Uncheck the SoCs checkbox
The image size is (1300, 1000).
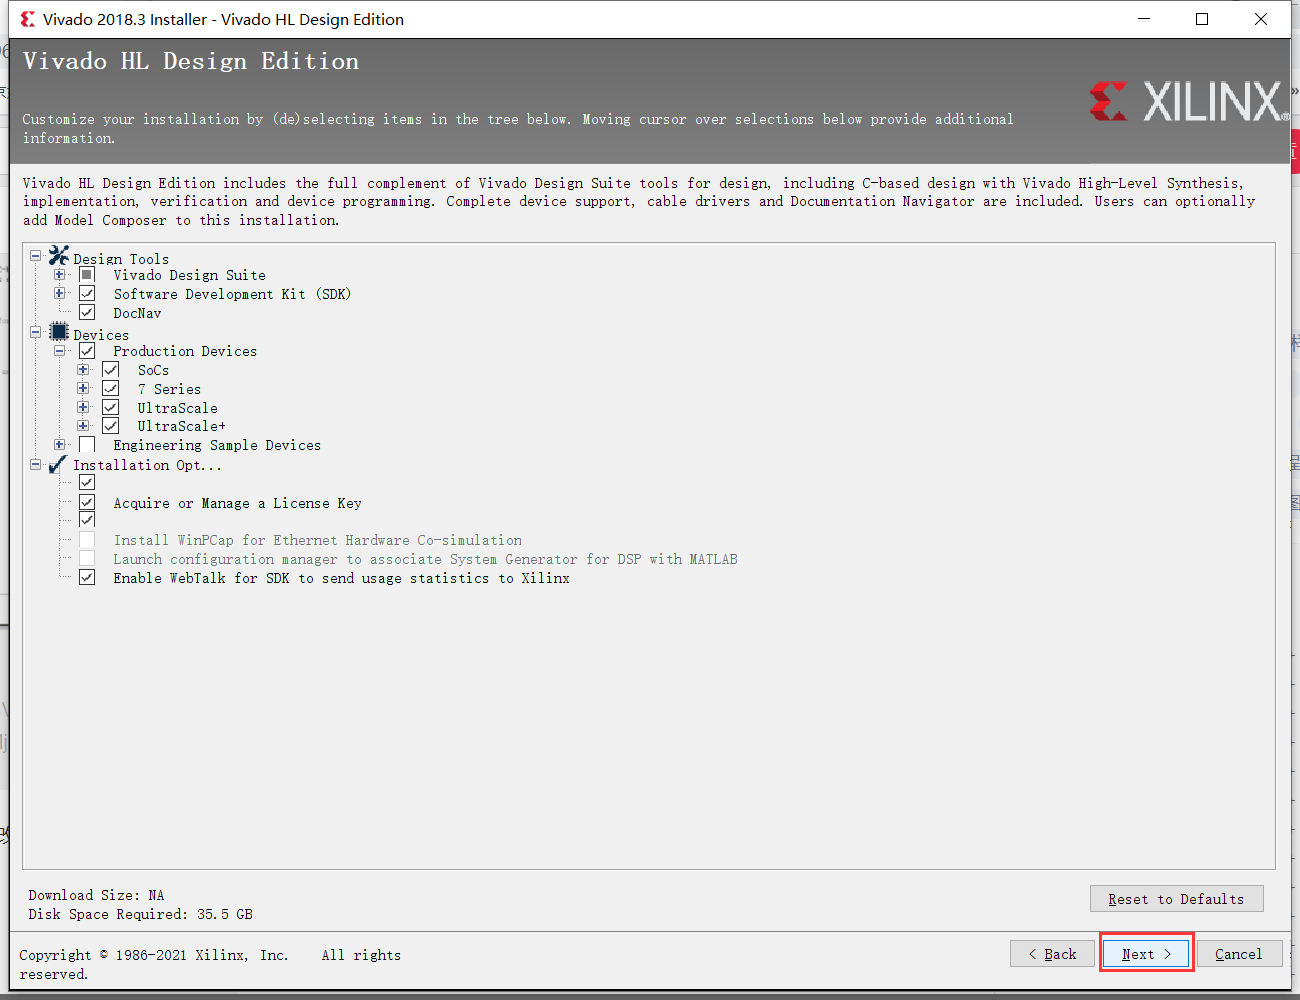111,369
